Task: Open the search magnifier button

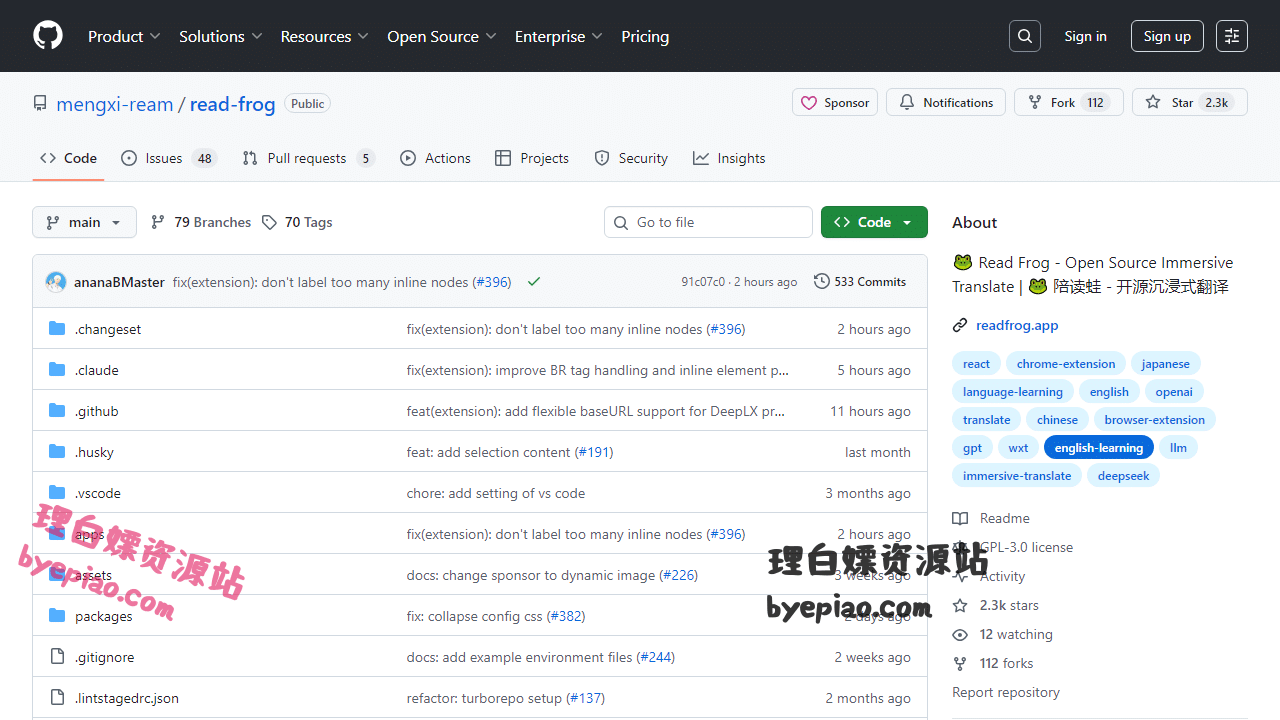Action: coord(1025,36)
